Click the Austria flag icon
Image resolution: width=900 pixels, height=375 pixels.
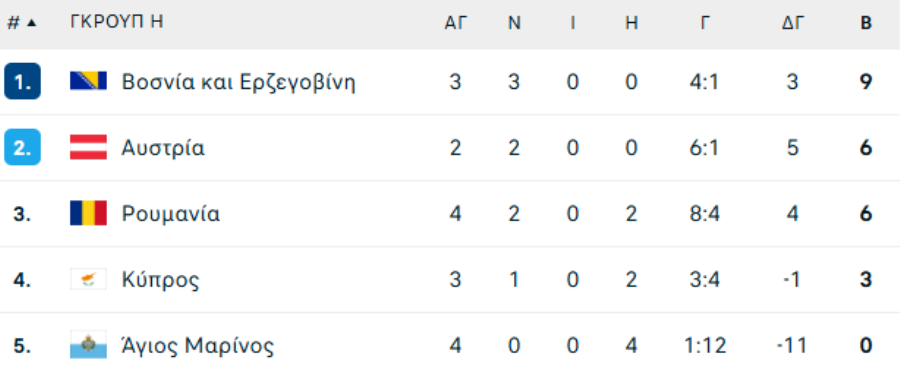[88, 147]
